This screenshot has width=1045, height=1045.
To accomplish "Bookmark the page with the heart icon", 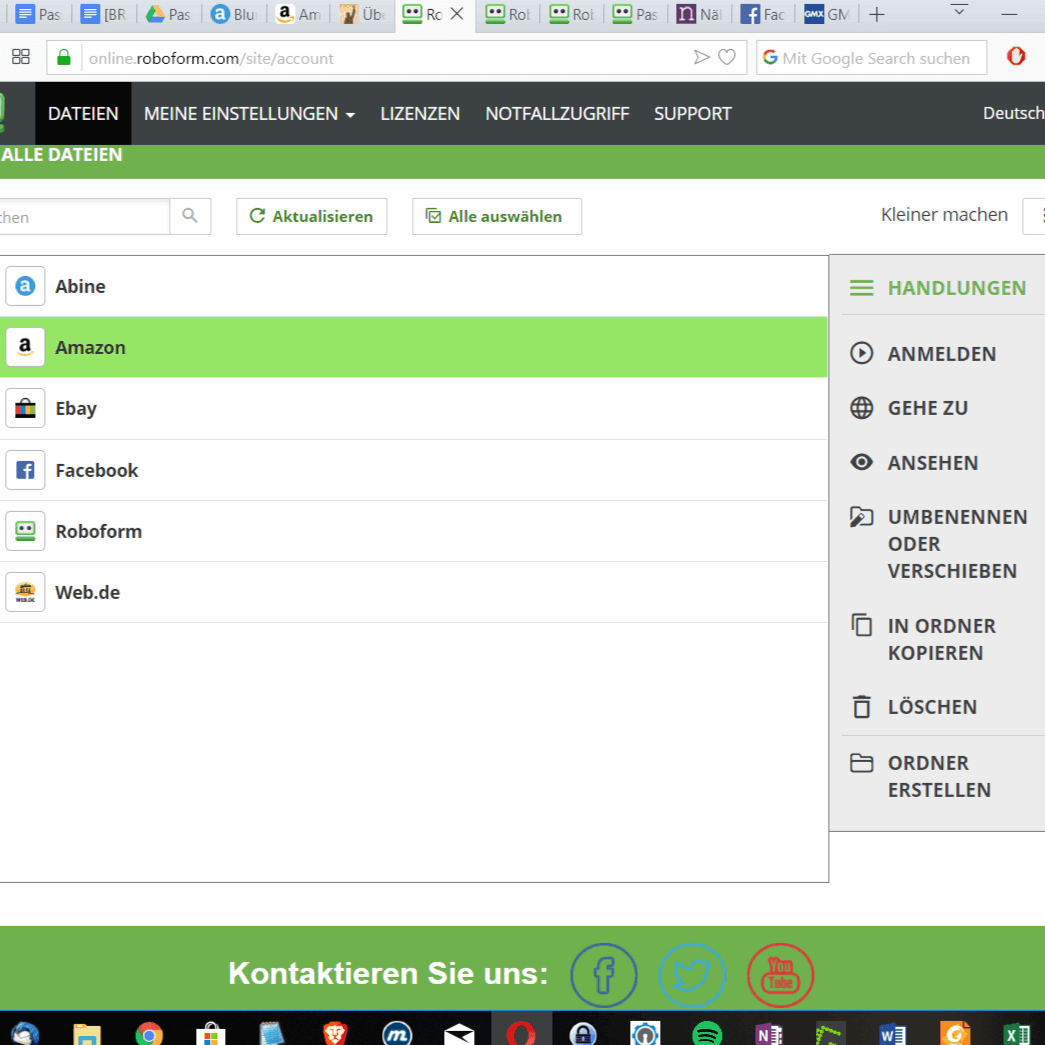I will (726, 57).
